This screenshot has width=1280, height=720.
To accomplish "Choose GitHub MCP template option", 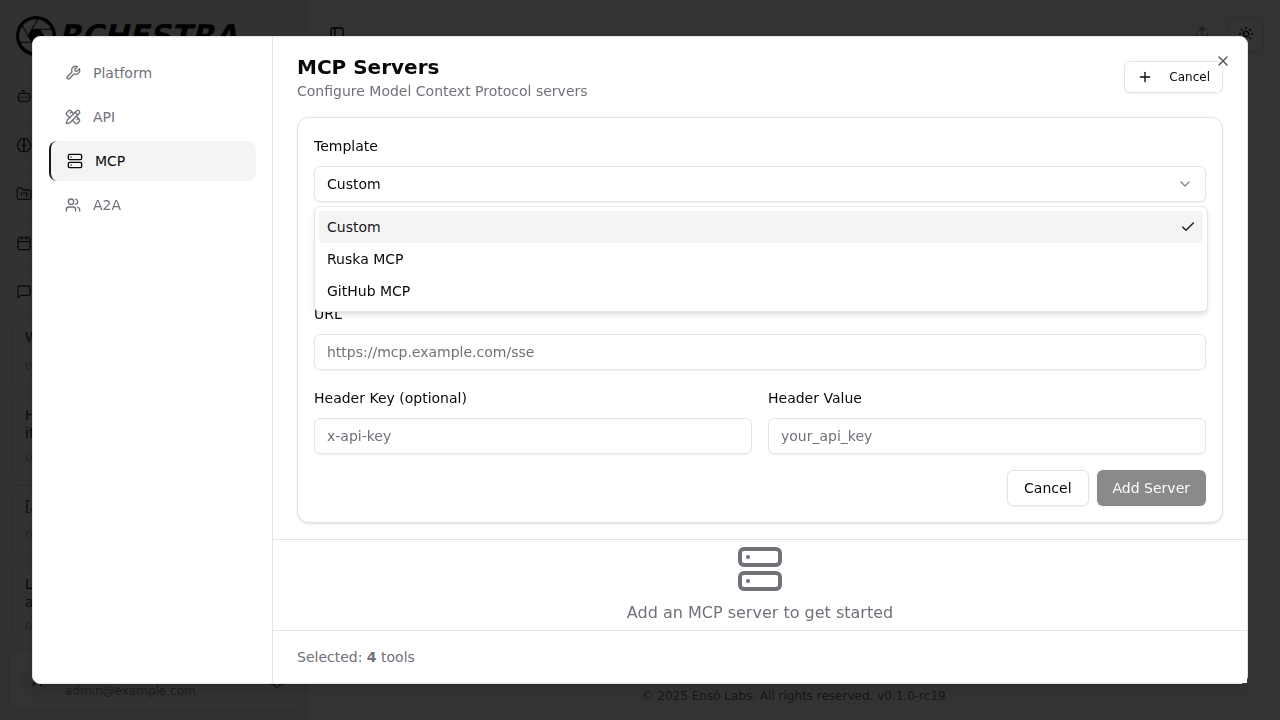I will (761, 291).
